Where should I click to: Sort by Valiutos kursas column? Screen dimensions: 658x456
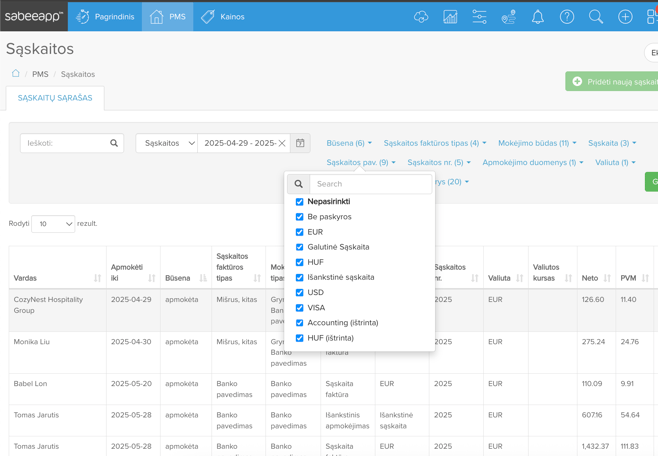pos(569,278)
